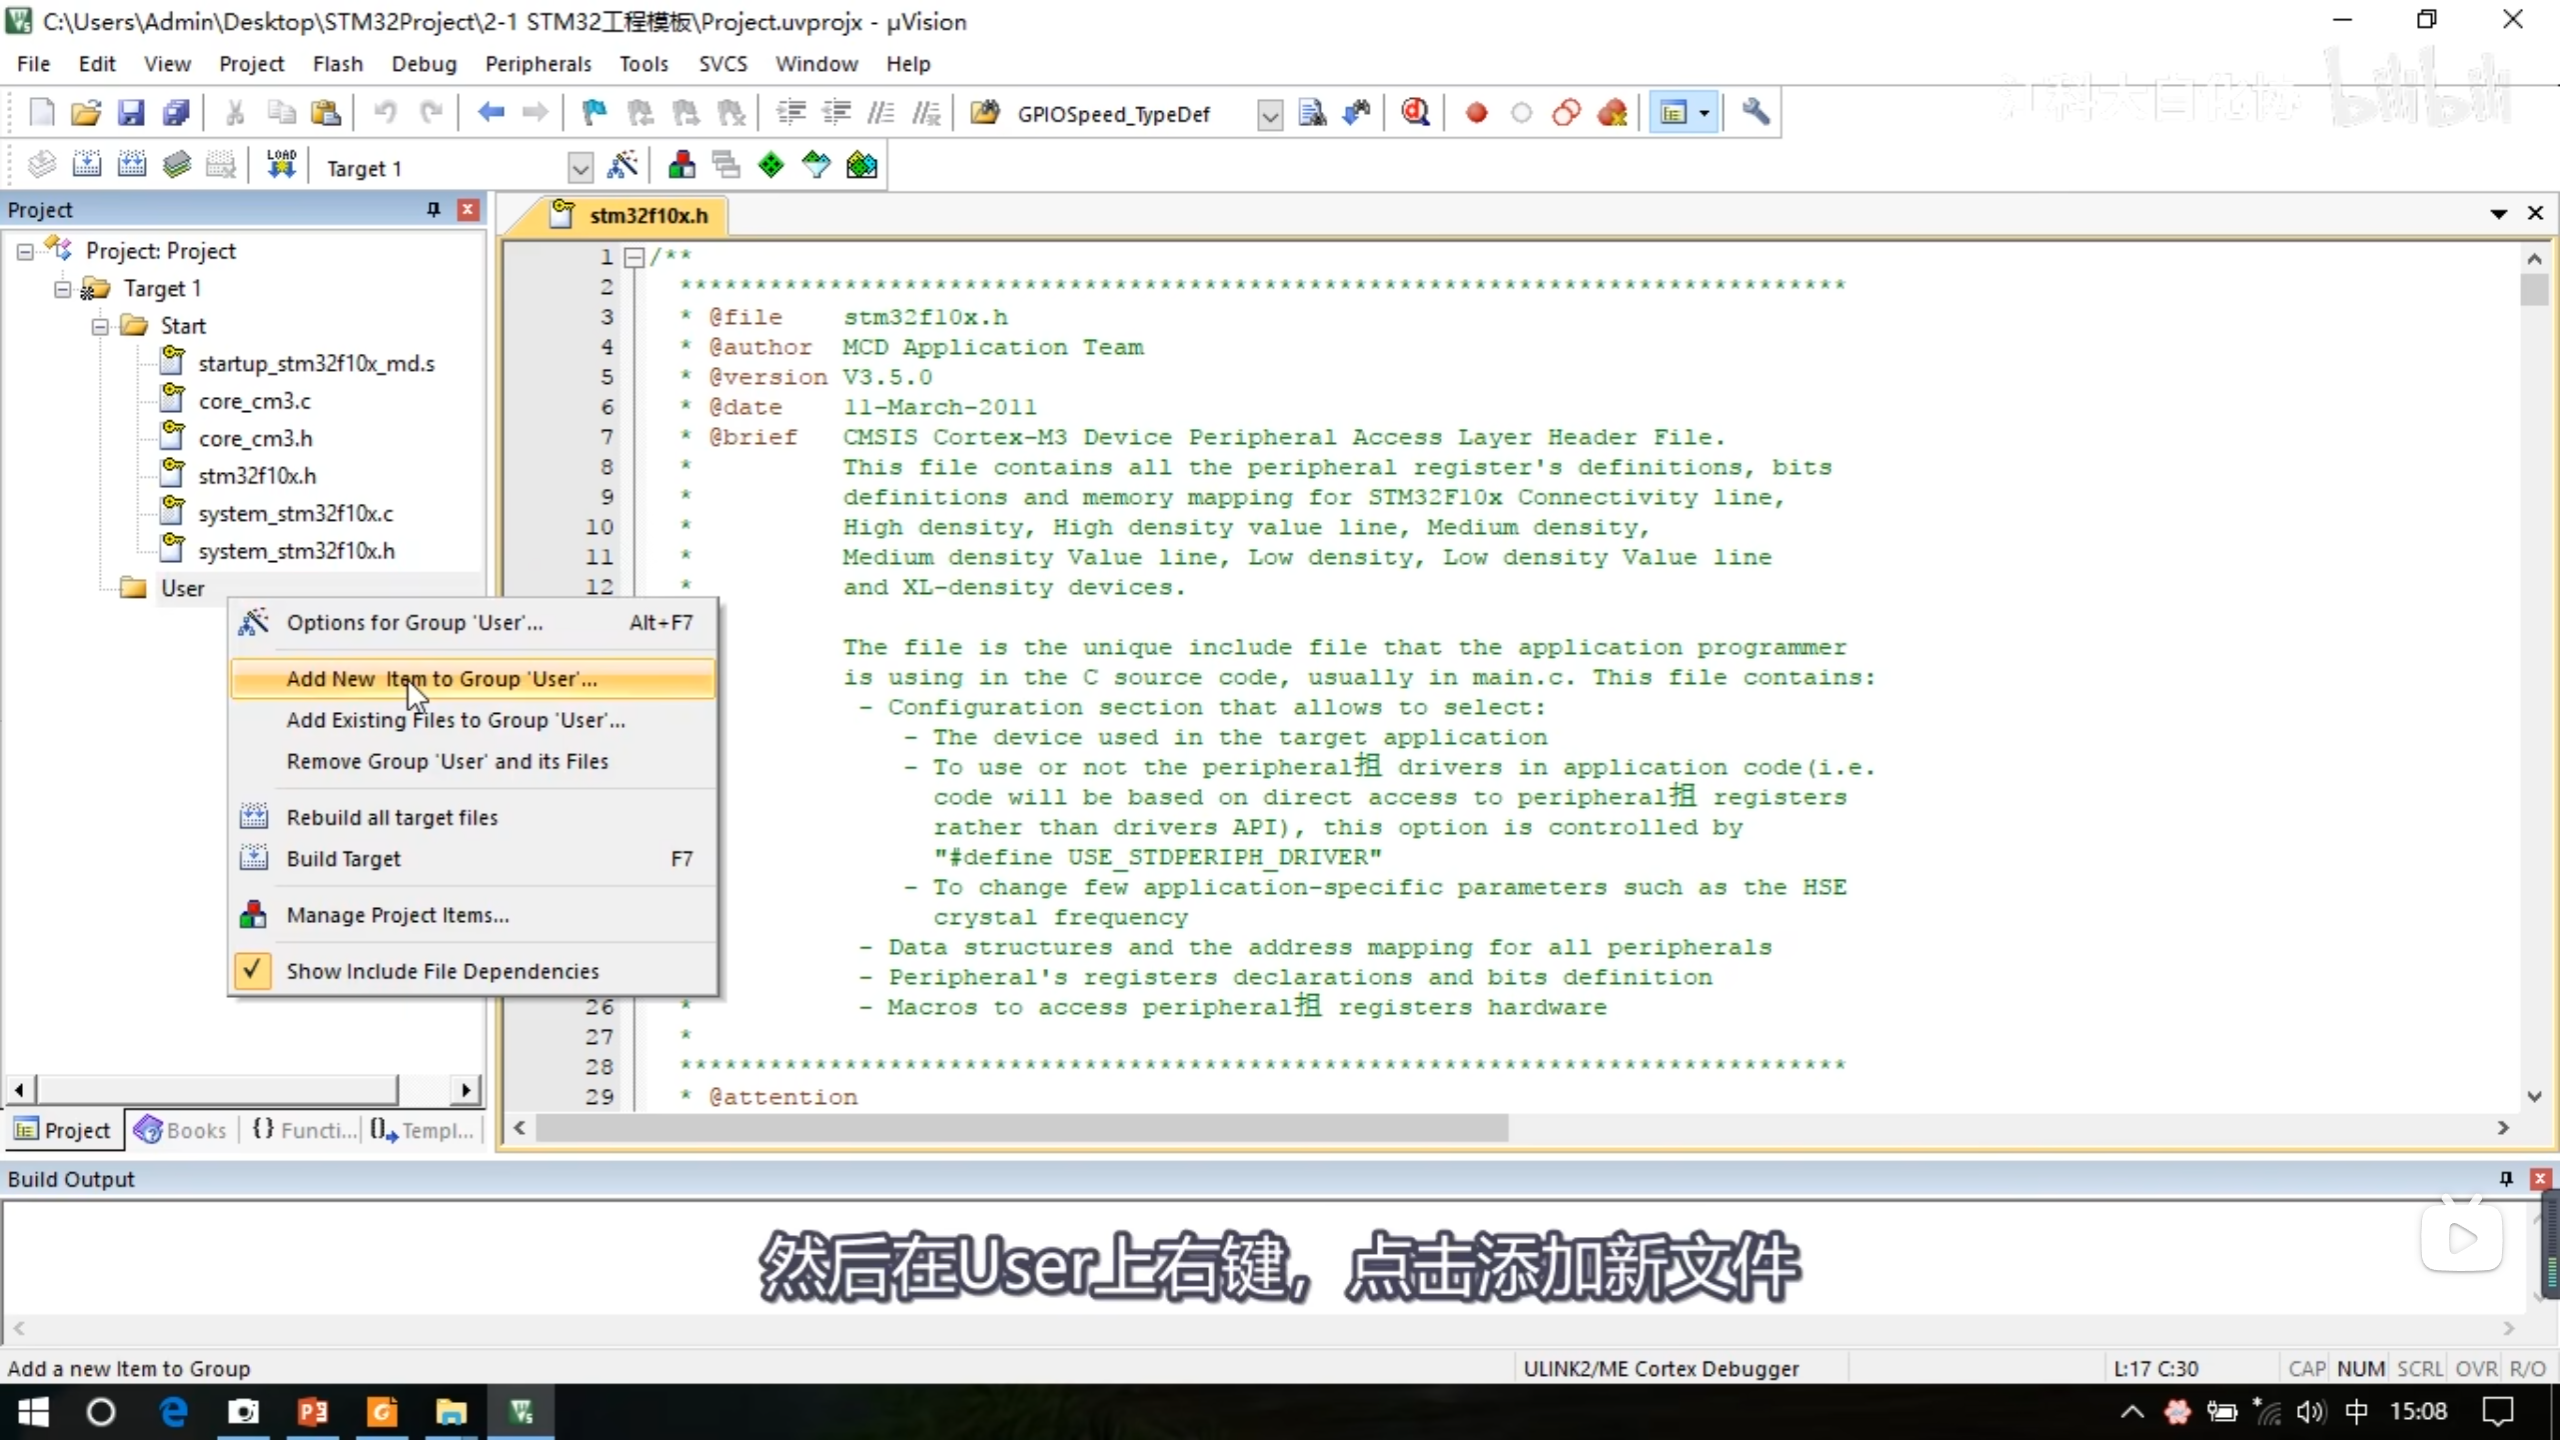Open the Target 1 dropdown

coord(580,167)
